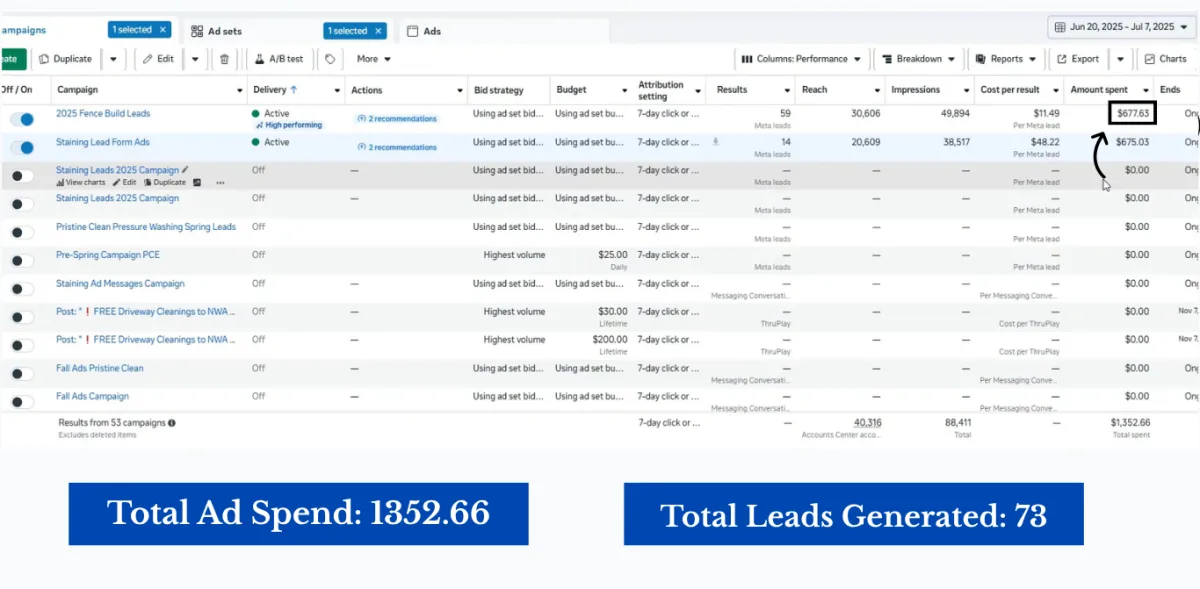Image resolution: width=1200 pixels, height=589 pixels.
Task: Switch on Staining Ad Messages Campaign
Action: 21,288
